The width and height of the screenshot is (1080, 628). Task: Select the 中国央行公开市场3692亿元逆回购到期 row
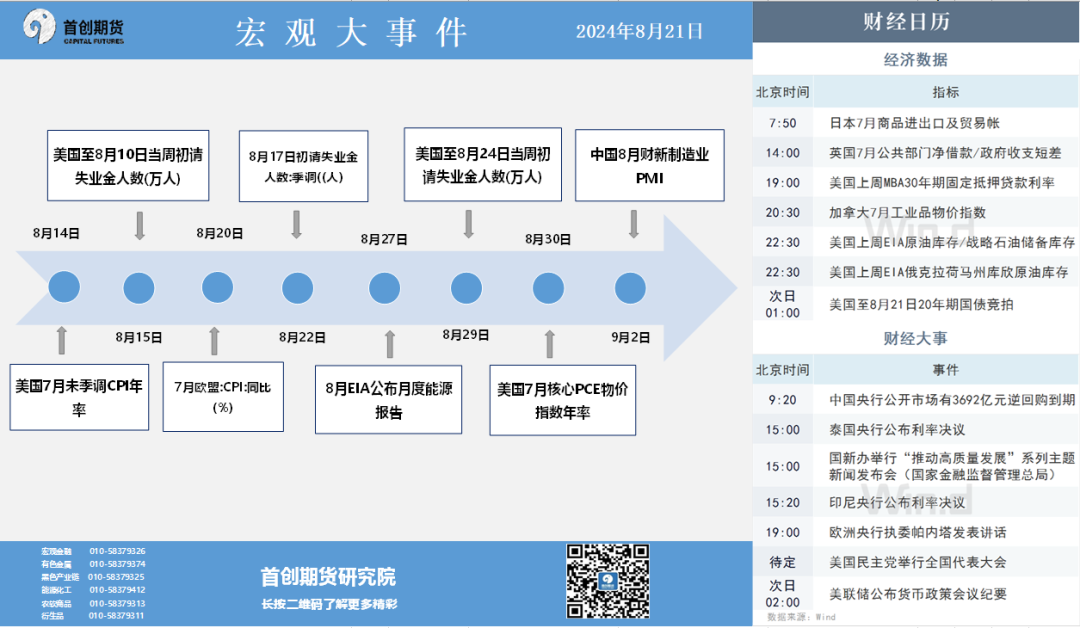(915, 400)
